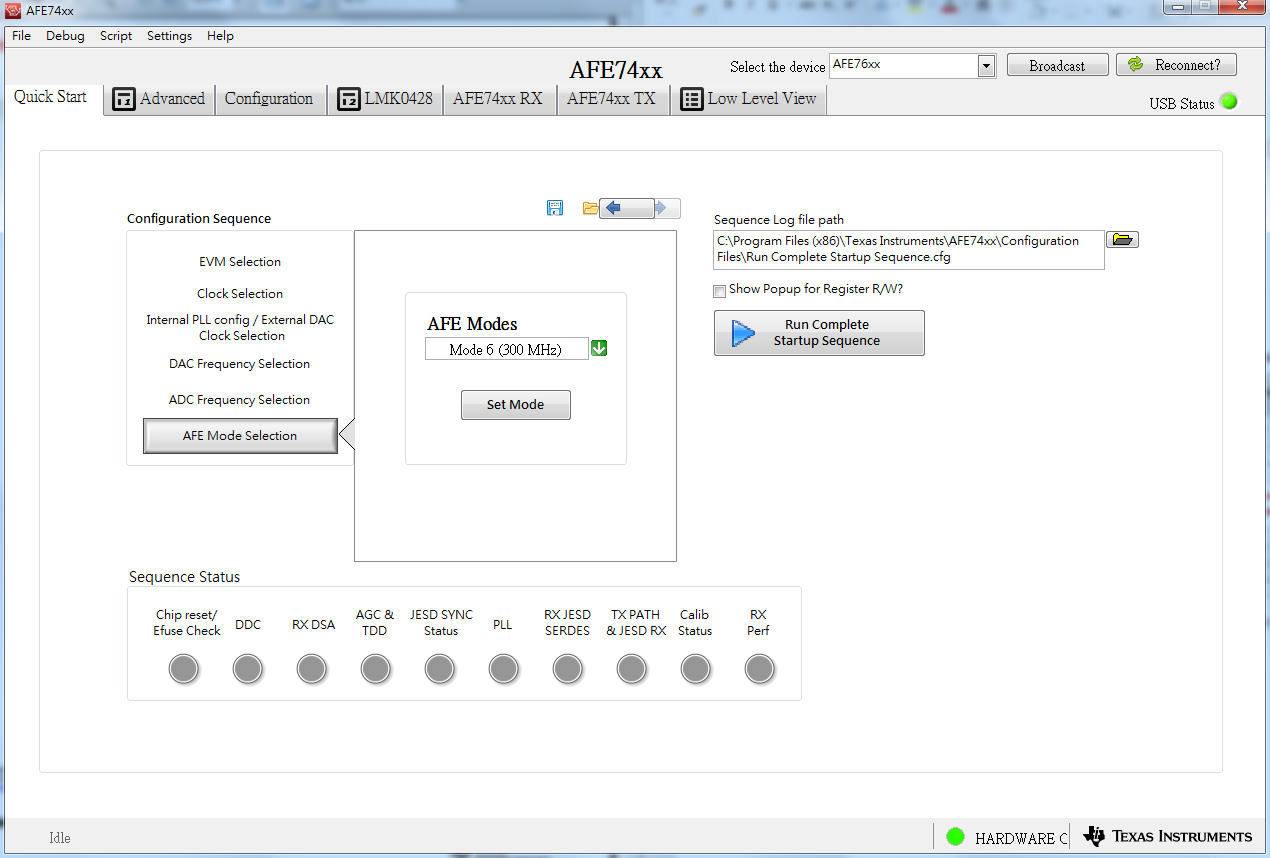Switch to the Advanced tab
1270x858 pixels.
click(x=159, y=99)
